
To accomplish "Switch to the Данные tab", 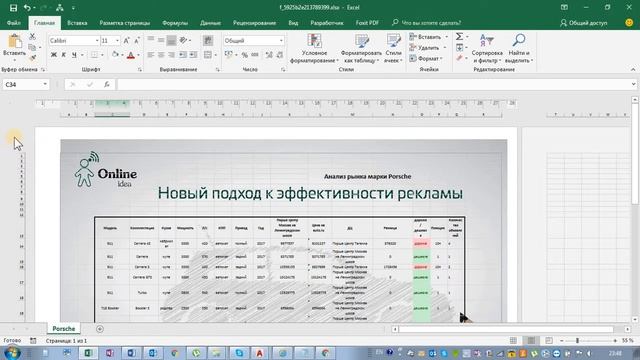I will [x=210, y=23].
